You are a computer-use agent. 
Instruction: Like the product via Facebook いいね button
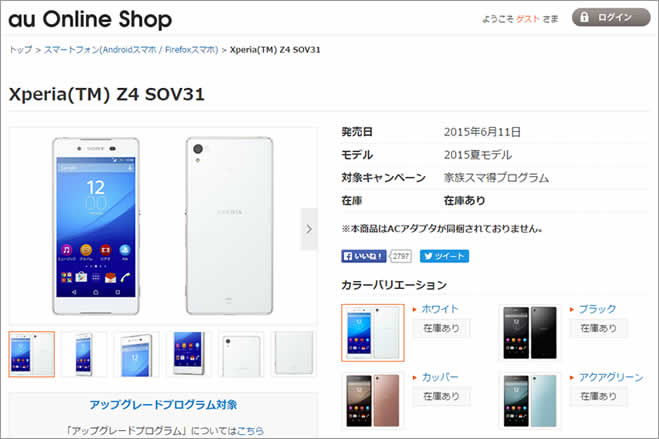tap(364, 256)
